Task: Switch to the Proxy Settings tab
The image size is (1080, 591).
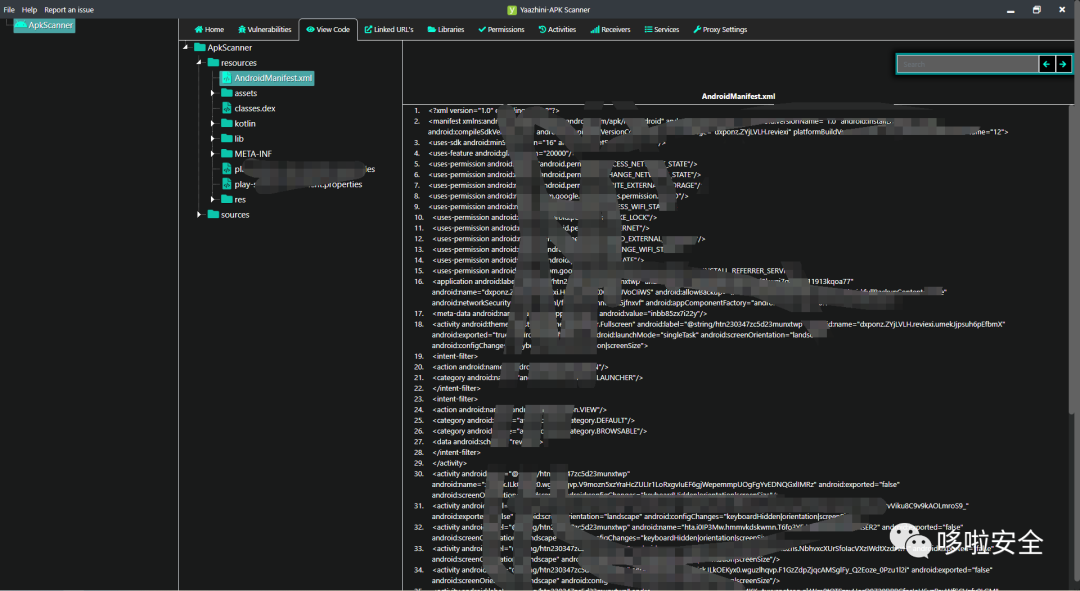Action: pos(720,30)
